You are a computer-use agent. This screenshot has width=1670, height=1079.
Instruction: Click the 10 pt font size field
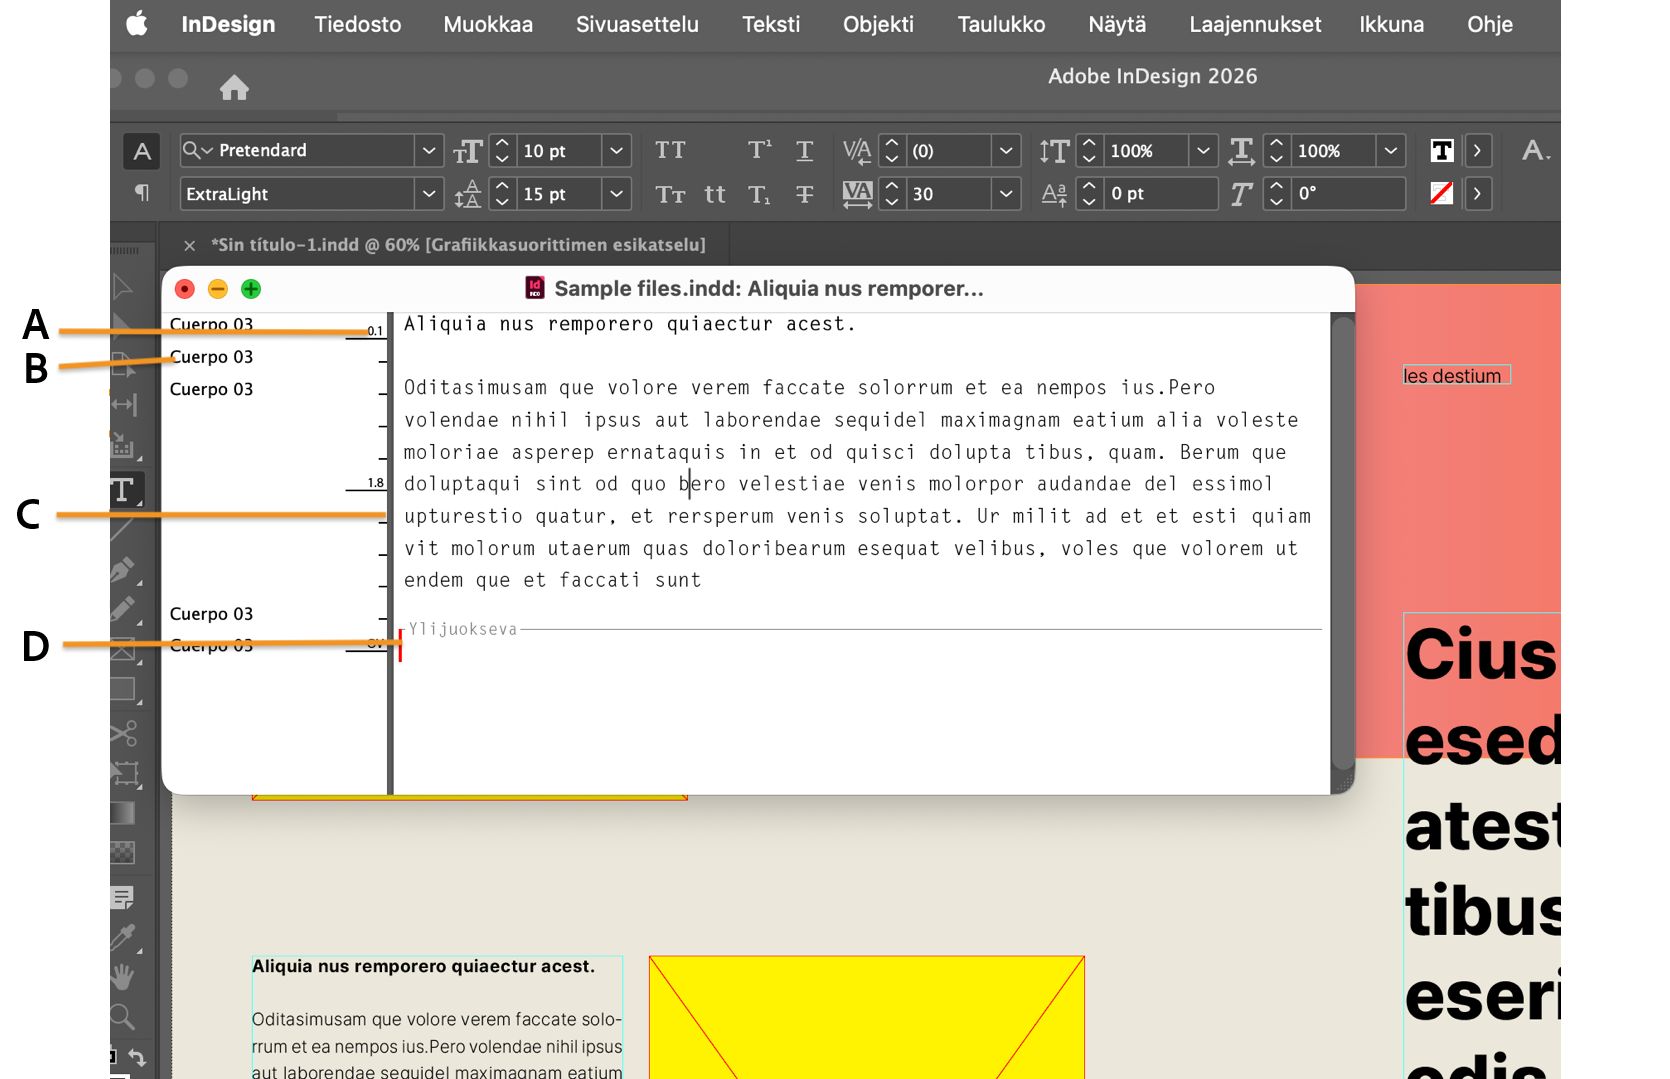point(560,150)
